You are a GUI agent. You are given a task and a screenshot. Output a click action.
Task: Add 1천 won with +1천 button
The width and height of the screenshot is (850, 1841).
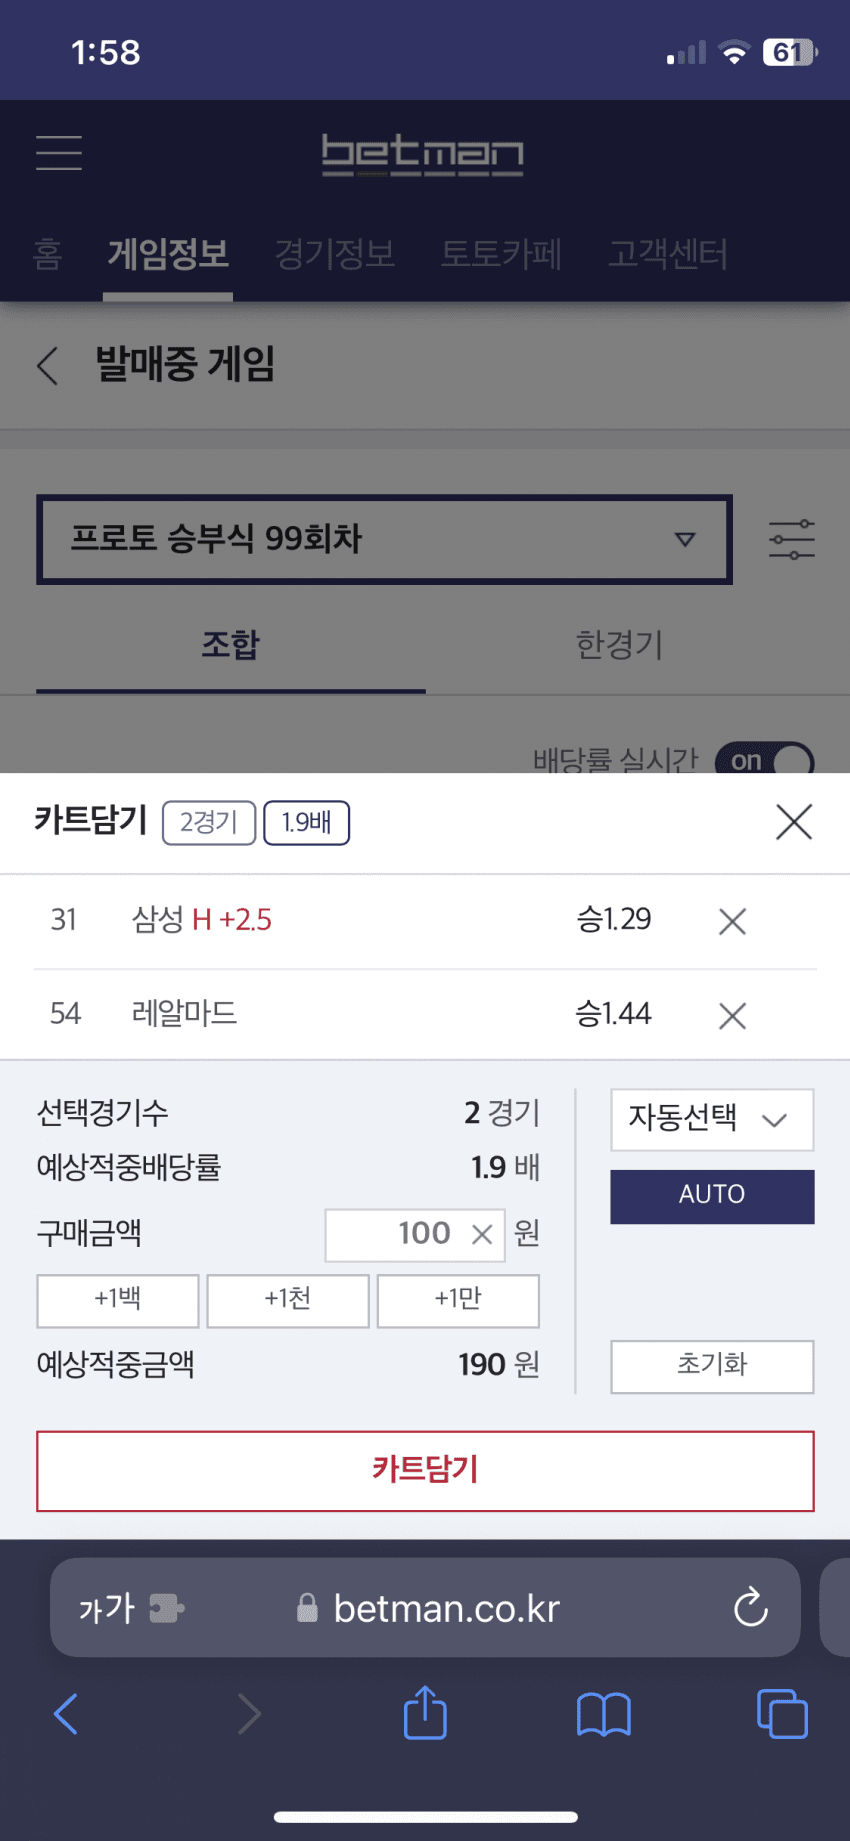(x=288, y=1300)
